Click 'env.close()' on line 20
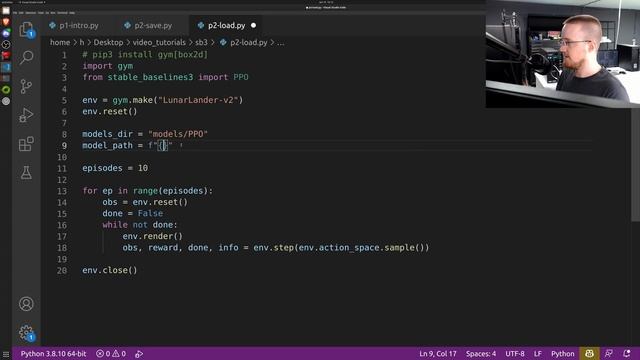The width and height of the screenshot is (640, 360). 110,270
